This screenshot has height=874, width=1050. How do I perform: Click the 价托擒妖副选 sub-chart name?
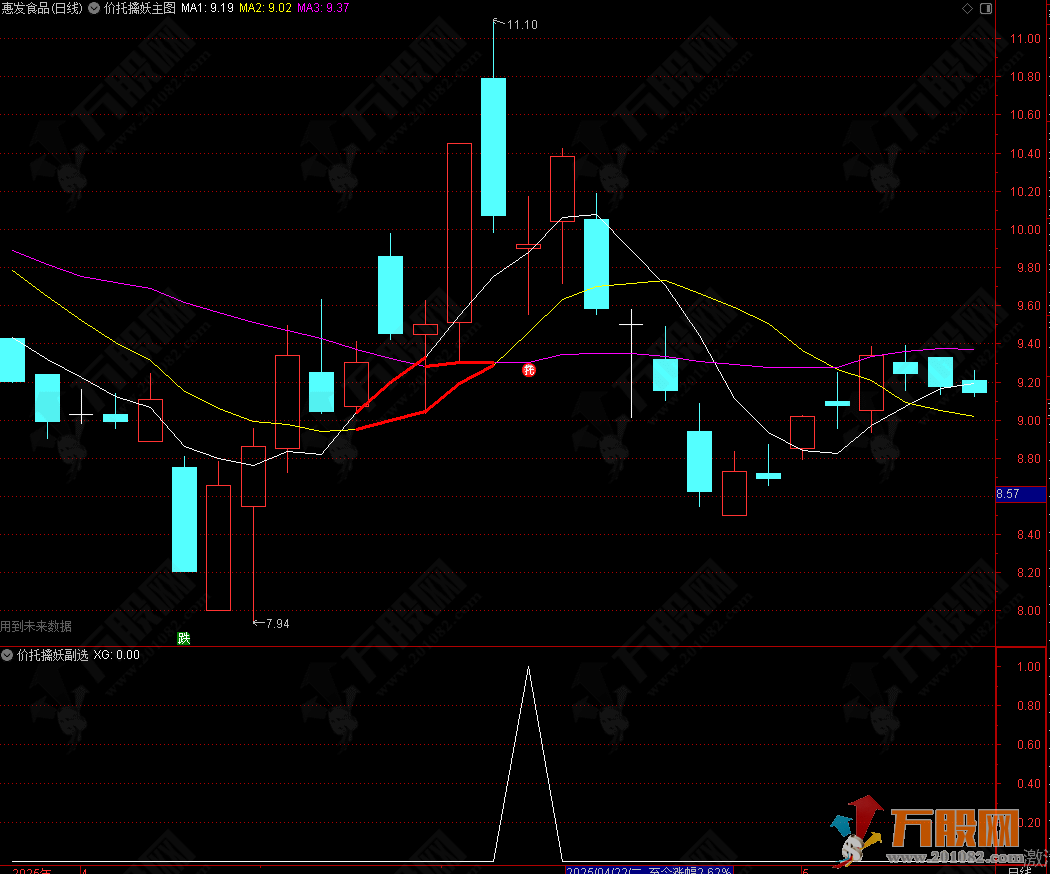click(52, 655)
